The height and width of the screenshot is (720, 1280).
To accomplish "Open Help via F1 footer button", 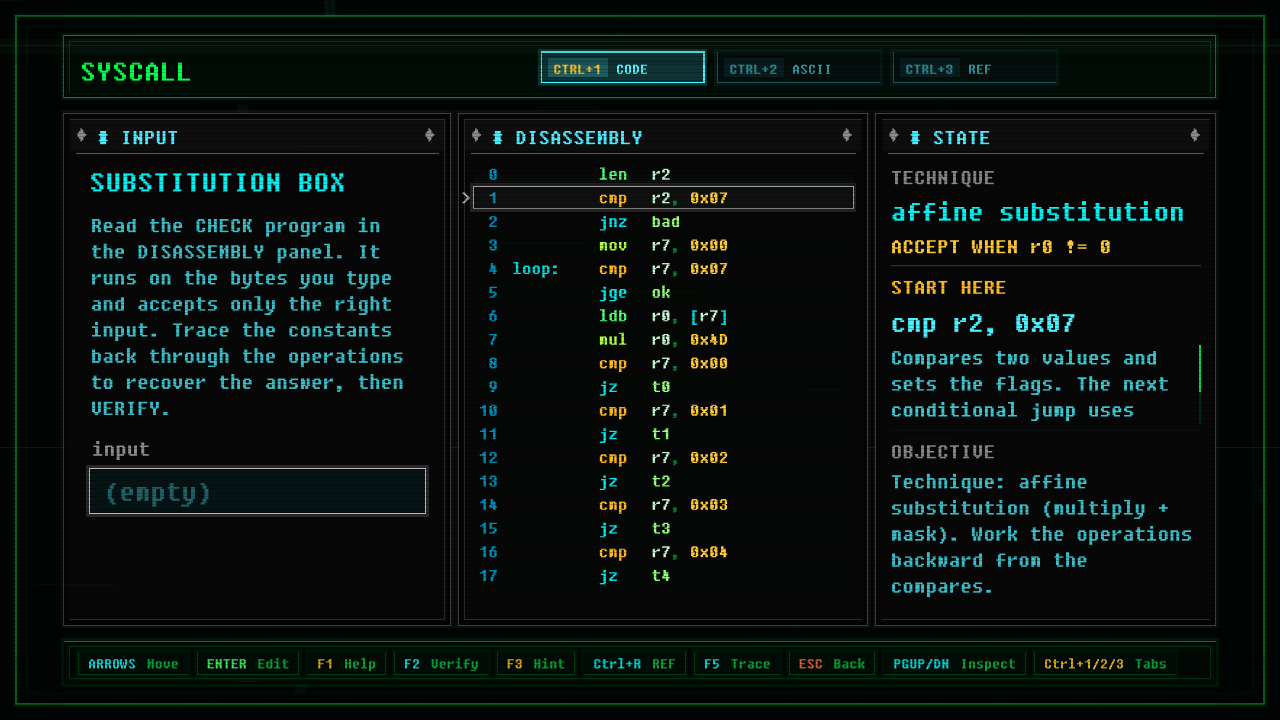I will [346, 663].
